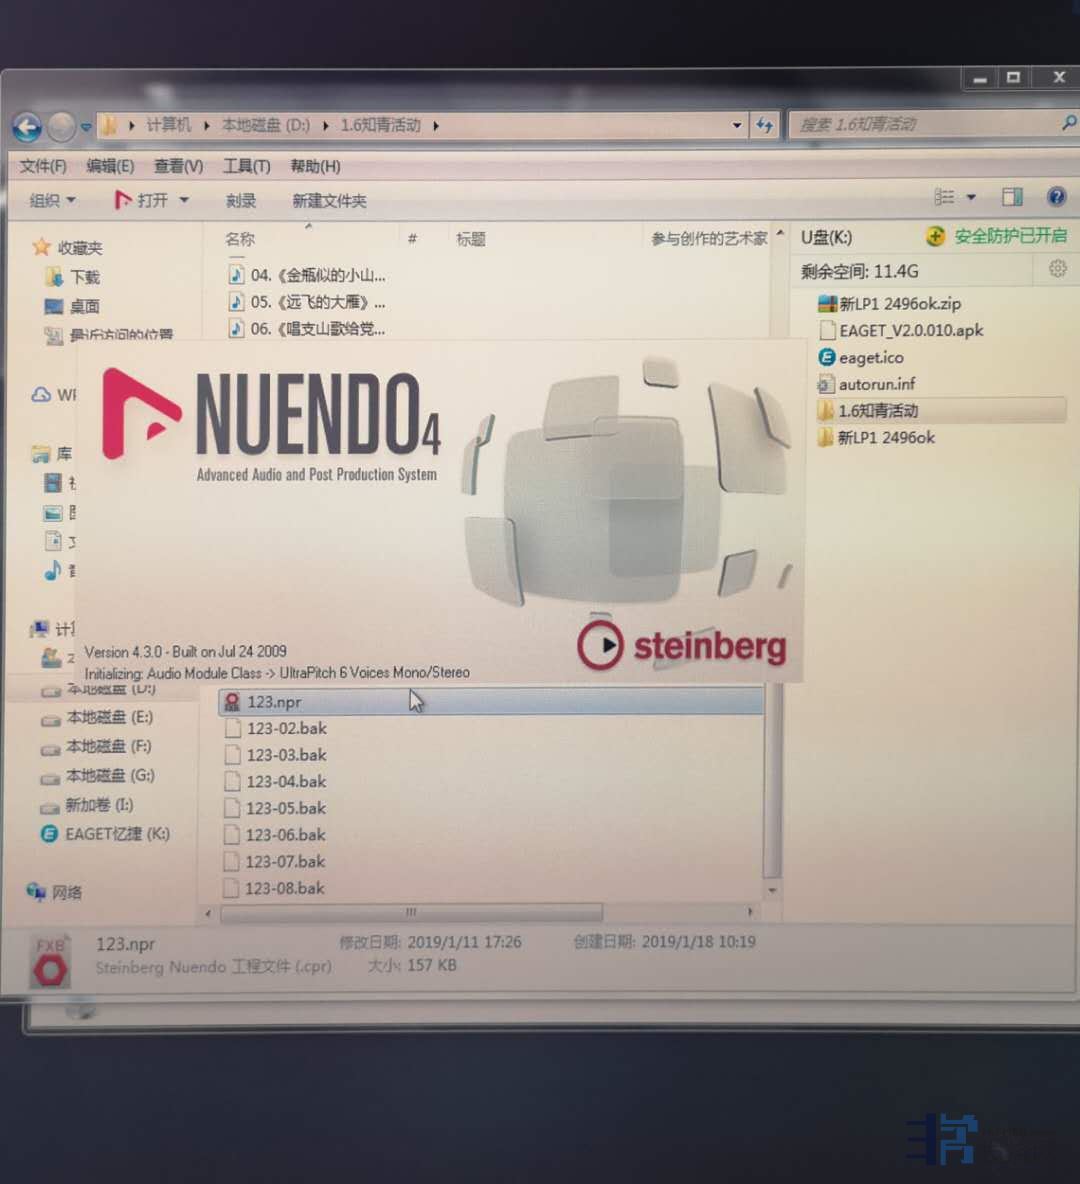Viewport: 1080px width, 1184px height.
Task: Open 新LP1 2496ok.zip archive
Action: coord(899,303)
